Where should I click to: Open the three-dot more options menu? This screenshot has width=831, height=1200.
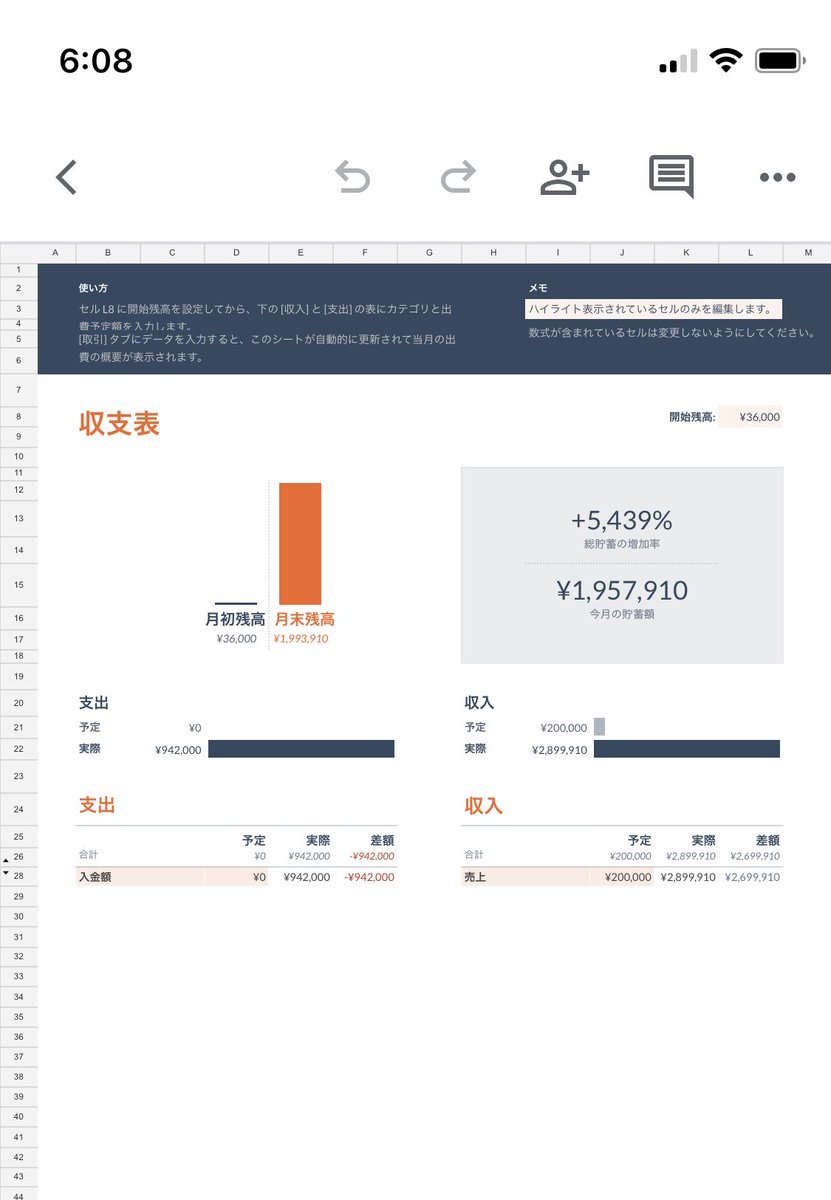(x=777, y=178)
